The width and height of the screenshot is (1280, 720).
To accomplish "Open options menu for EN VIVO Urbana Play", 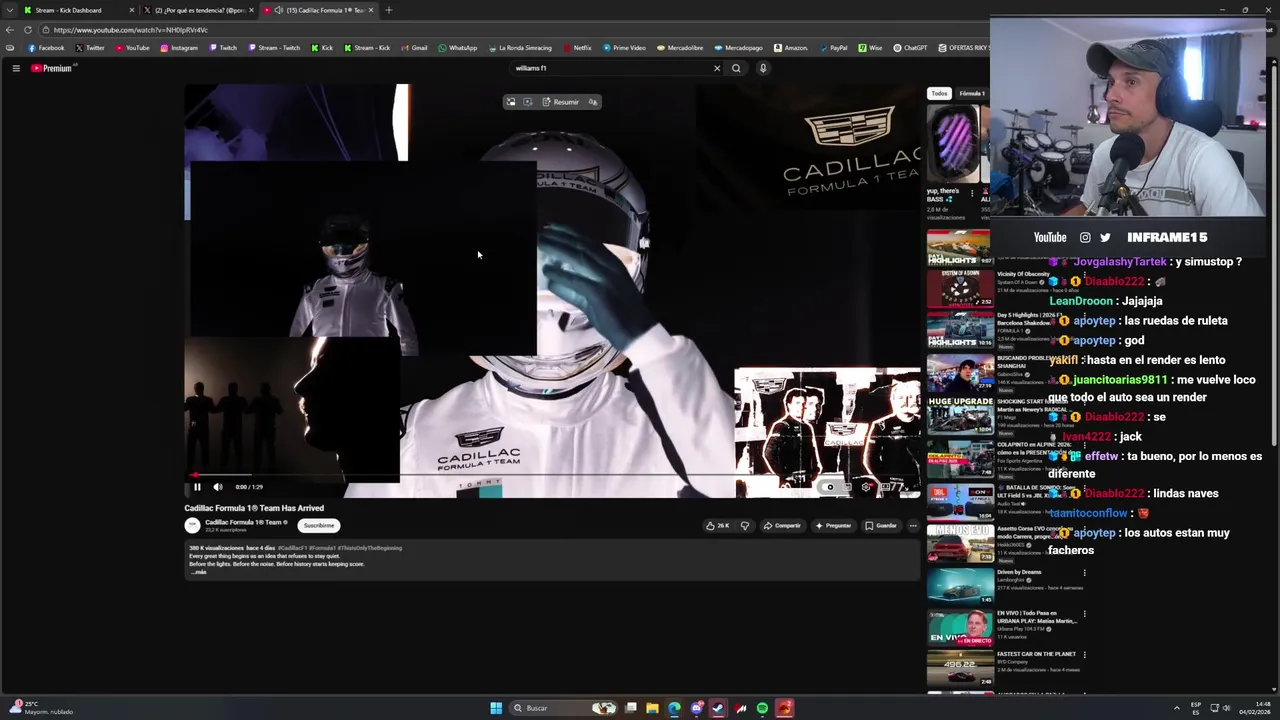I will 1084,614.
